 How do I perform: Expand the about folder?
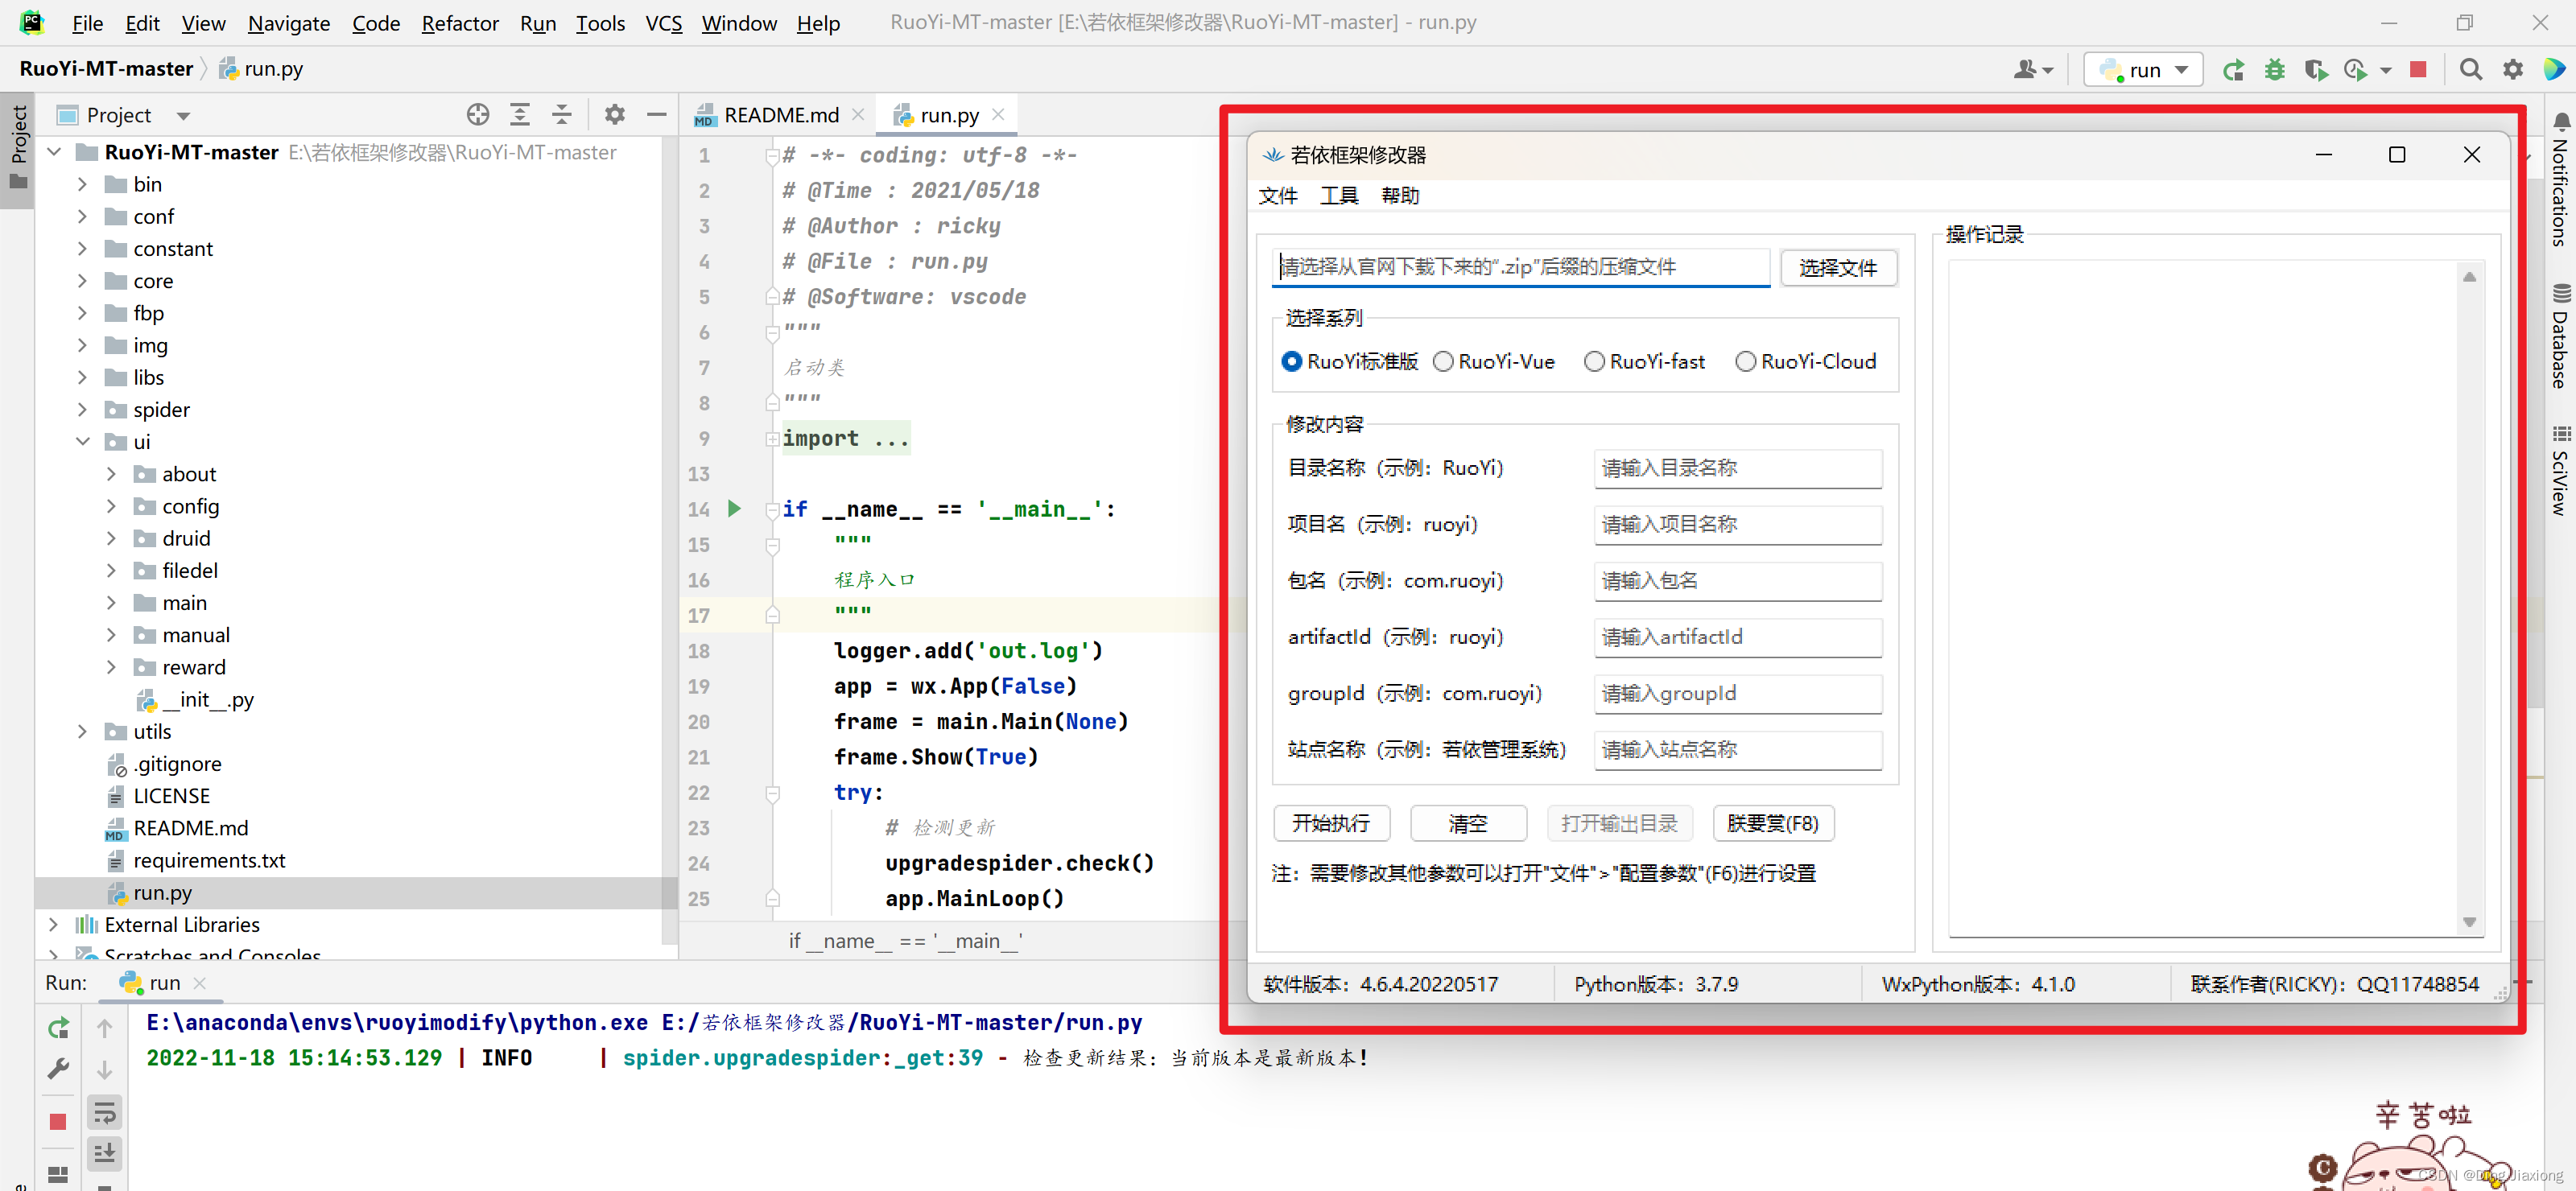coord(112,473)
